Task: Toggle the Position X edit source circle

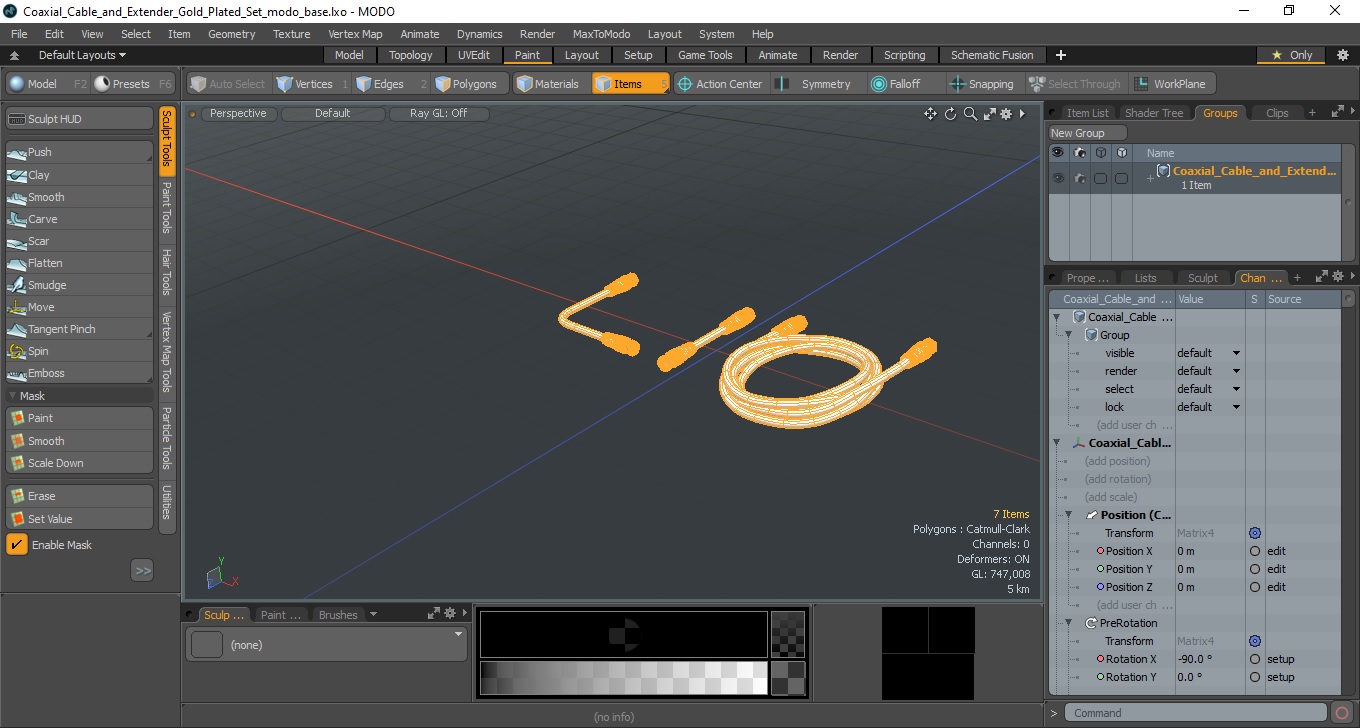Action: coord(1255,551)
